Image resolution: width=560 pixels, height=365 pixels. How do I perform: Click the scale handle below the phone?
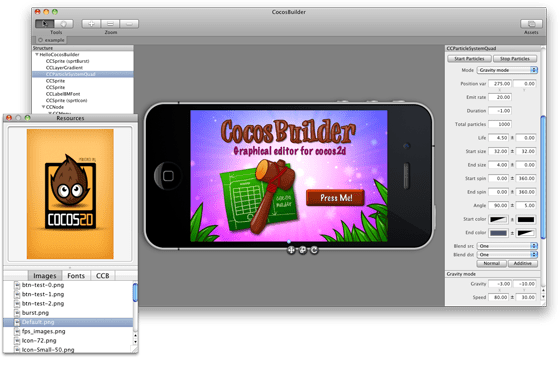(303, 250)
